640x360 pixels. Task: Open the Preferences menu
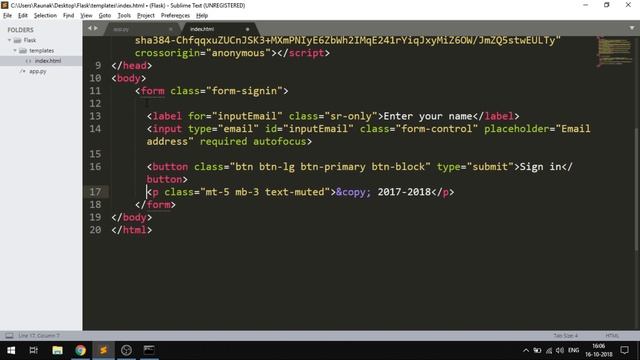point(175,16)
